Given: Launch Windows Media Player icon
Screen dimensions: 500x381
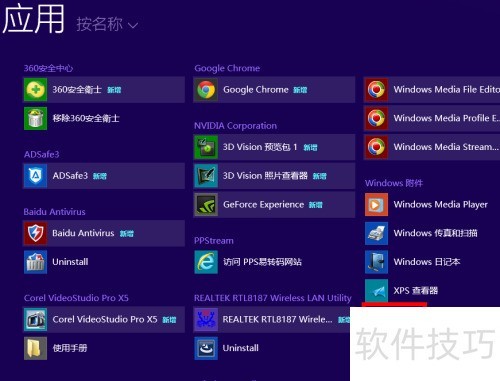Looking at the screenshot, I should click(376, 204).
